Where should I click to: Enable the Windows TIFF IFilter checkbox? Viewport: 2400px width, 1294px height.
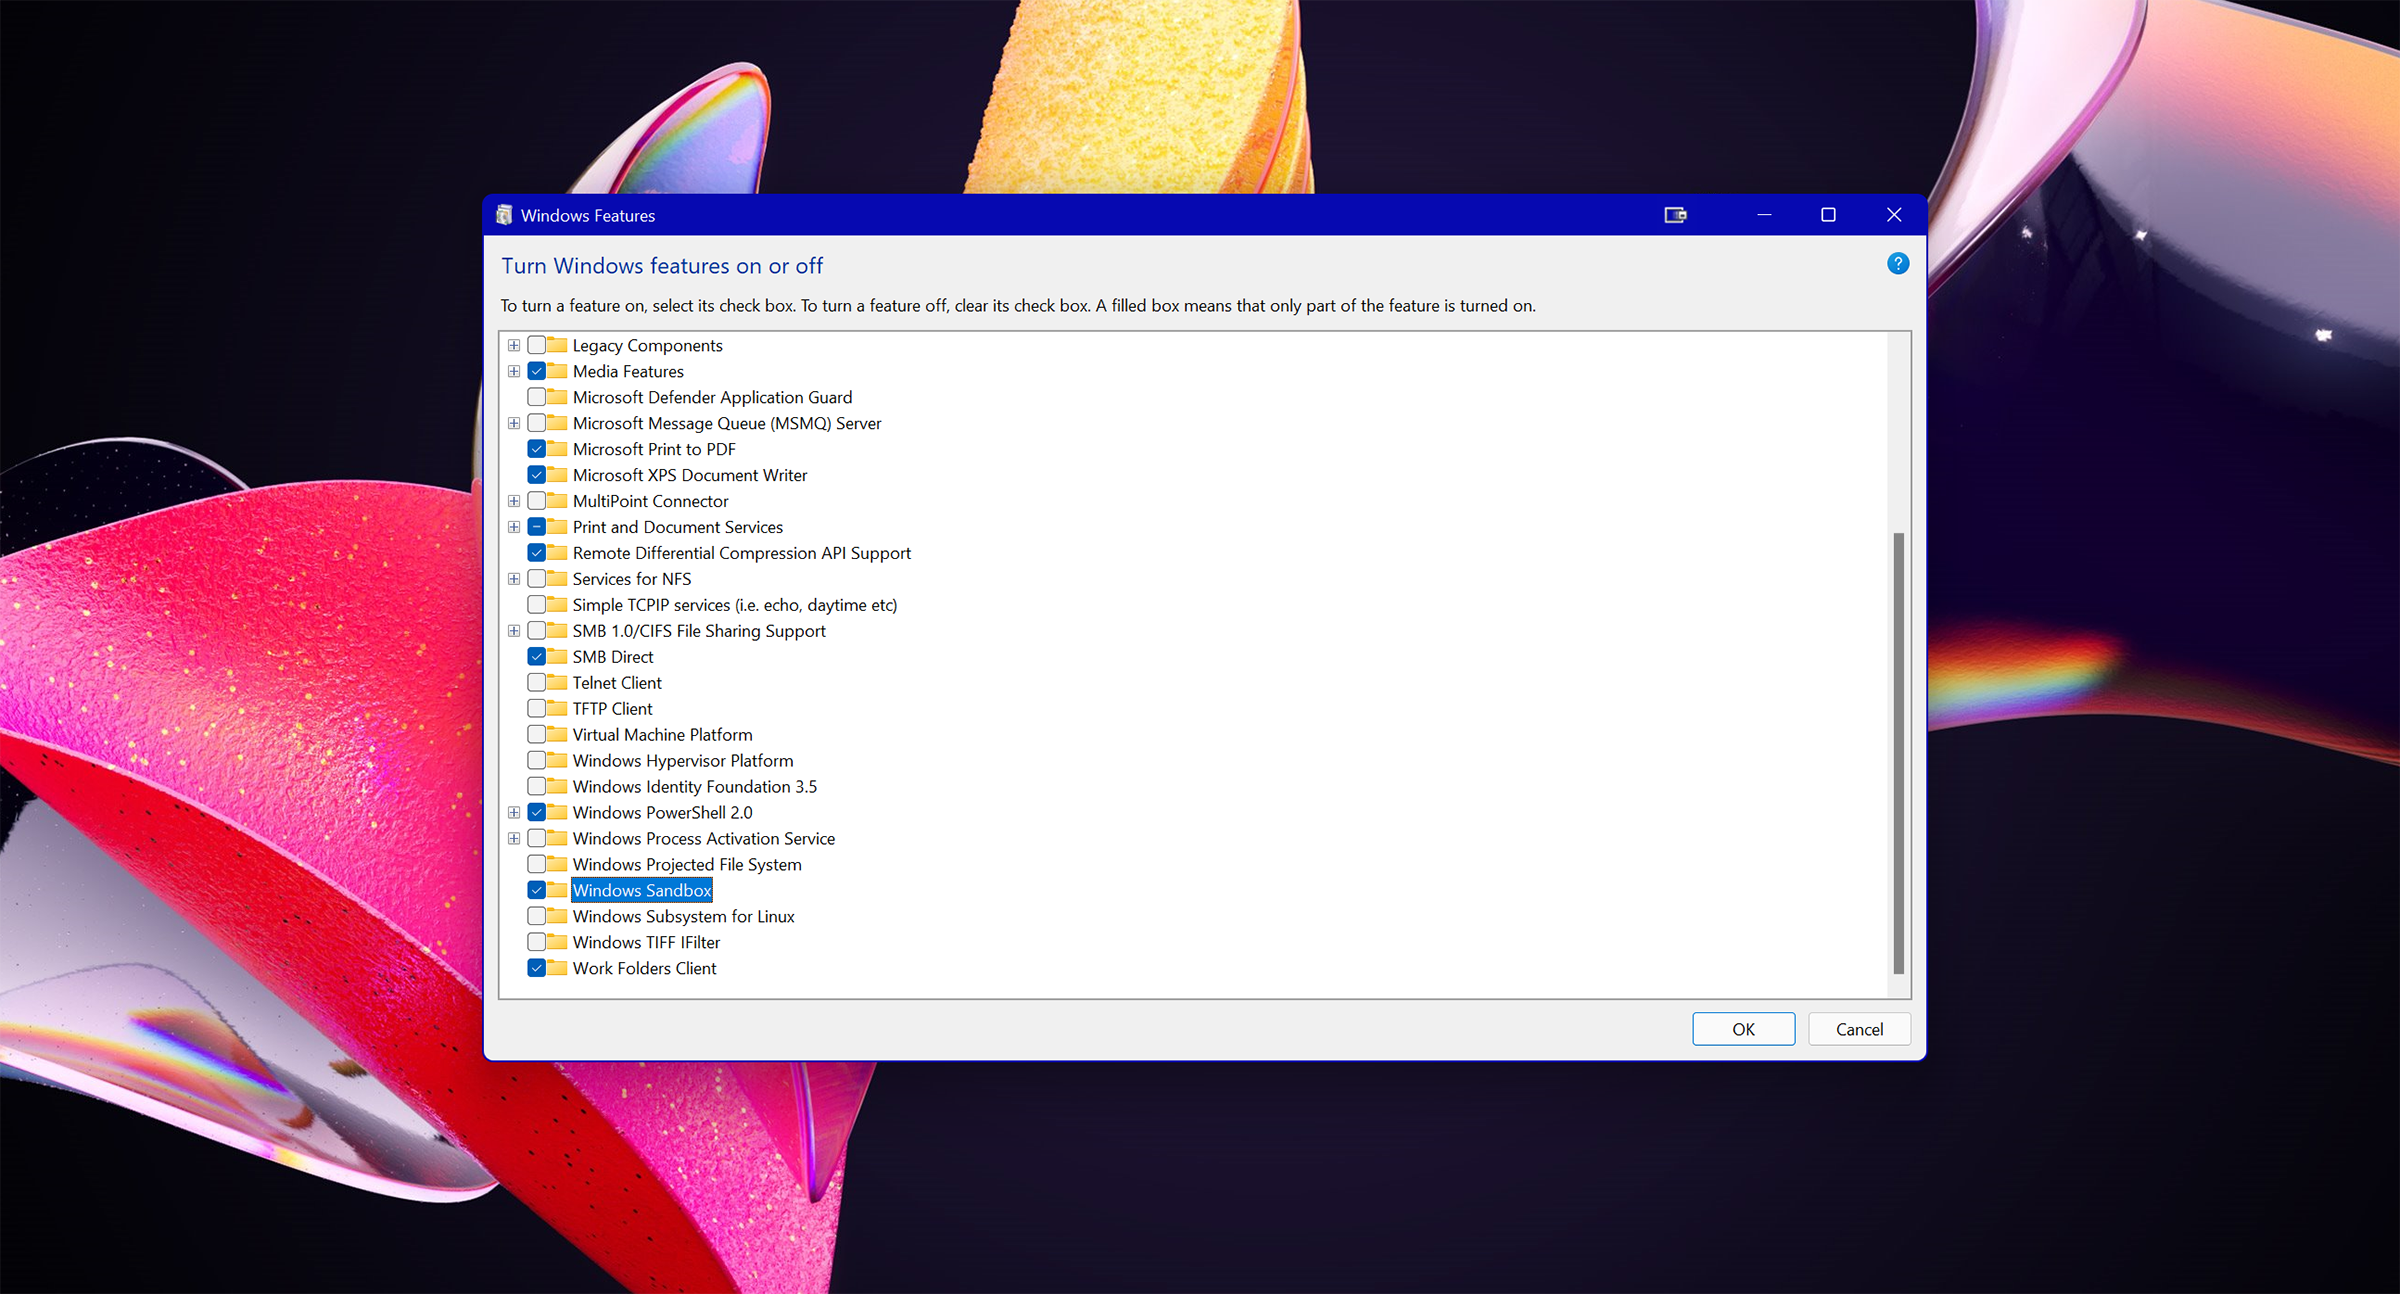point(537,942)
